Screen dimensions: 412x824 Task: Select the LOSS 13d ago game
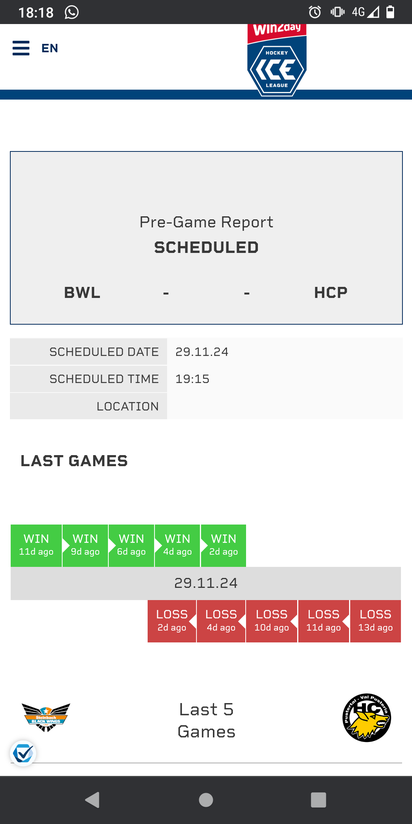(375, 621)
